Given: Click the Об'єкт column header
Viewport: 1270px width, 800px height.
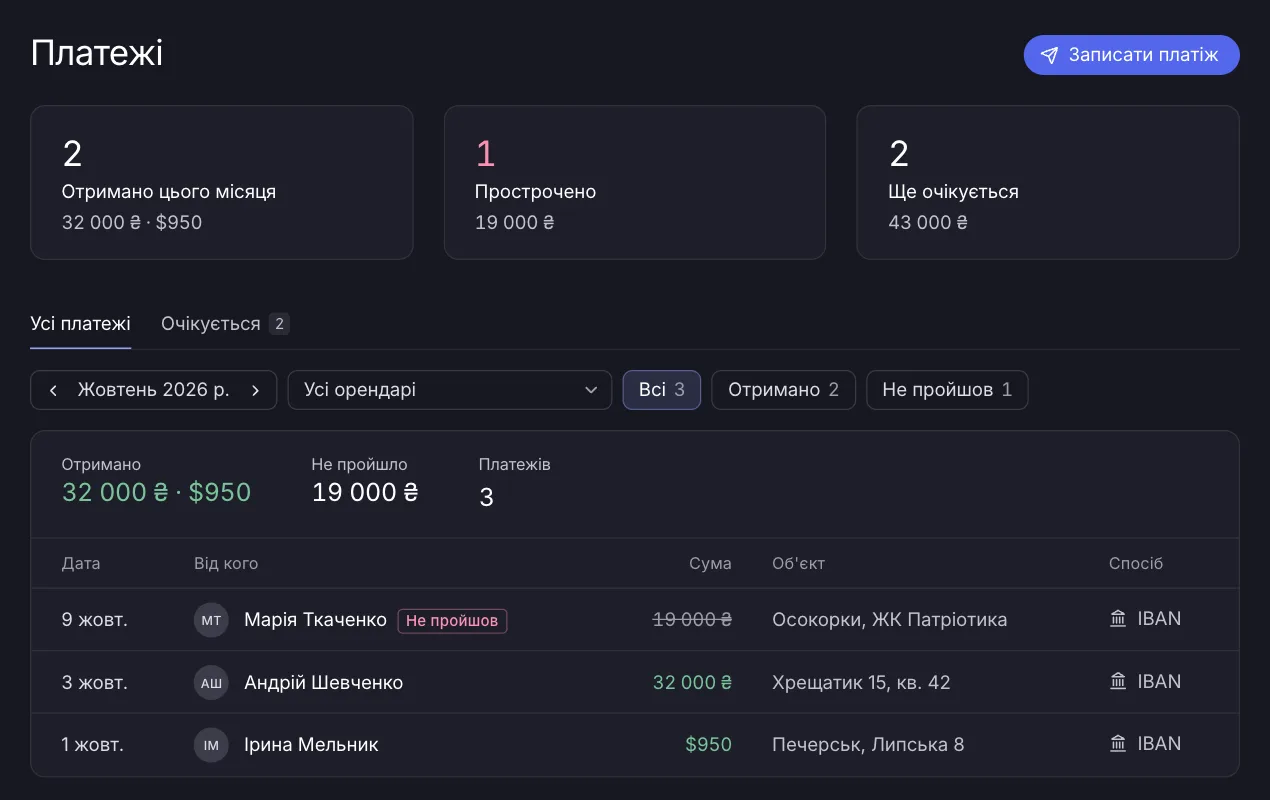Looking at the screenshot, I should 798,564.
